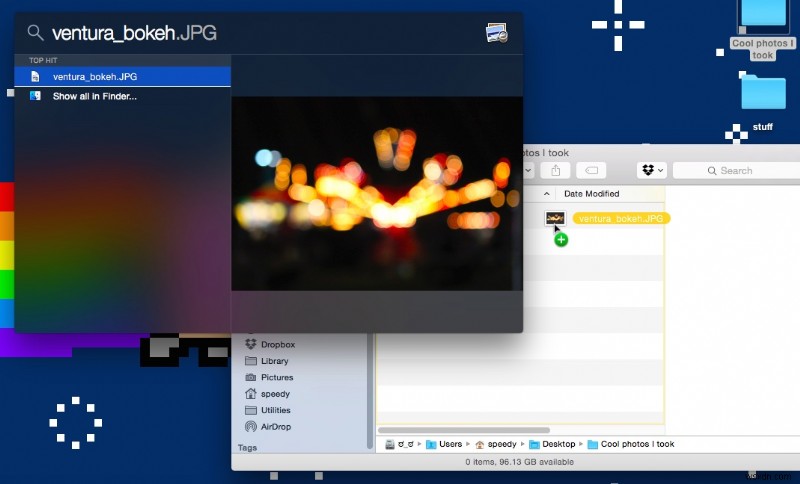Click the Share button in Finder toolbar
This screenshot has height=484, width=800.
(x=556, y=170)
